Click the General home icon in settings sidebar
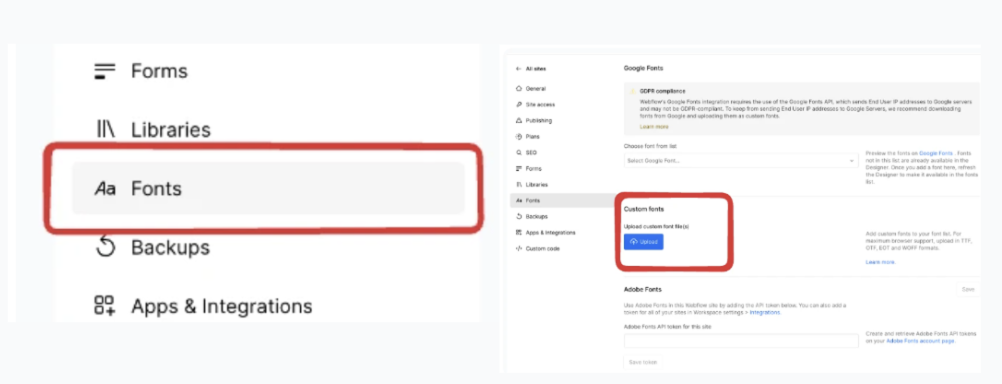 (518, 89)
